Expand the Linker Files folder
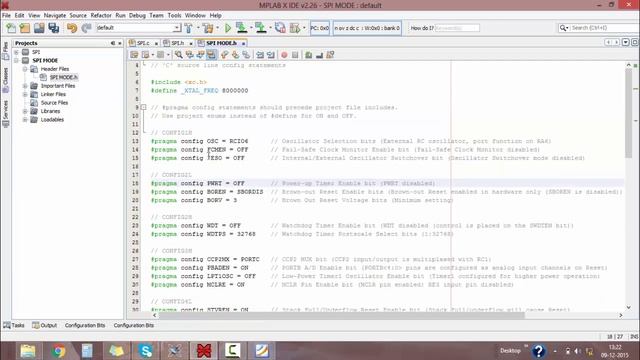Image resolution: width=640 pixels, height=360 pixels. [25, 94]
